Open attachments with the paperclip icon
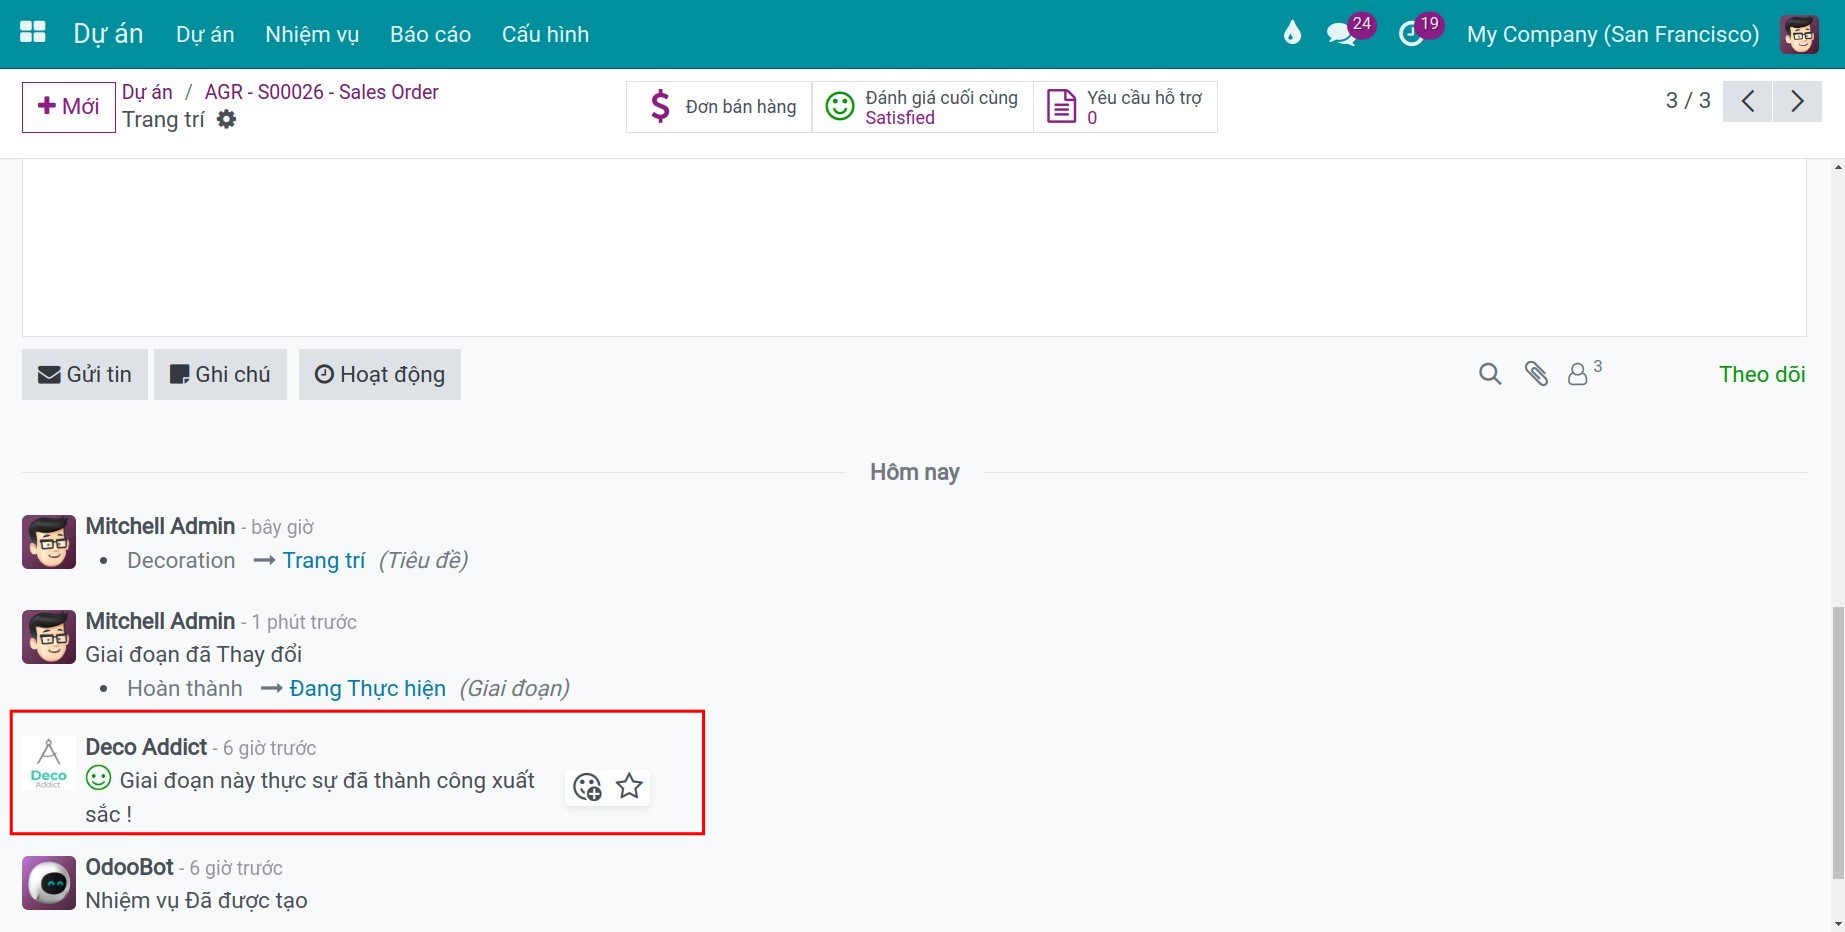 [x=1536, y=374]
